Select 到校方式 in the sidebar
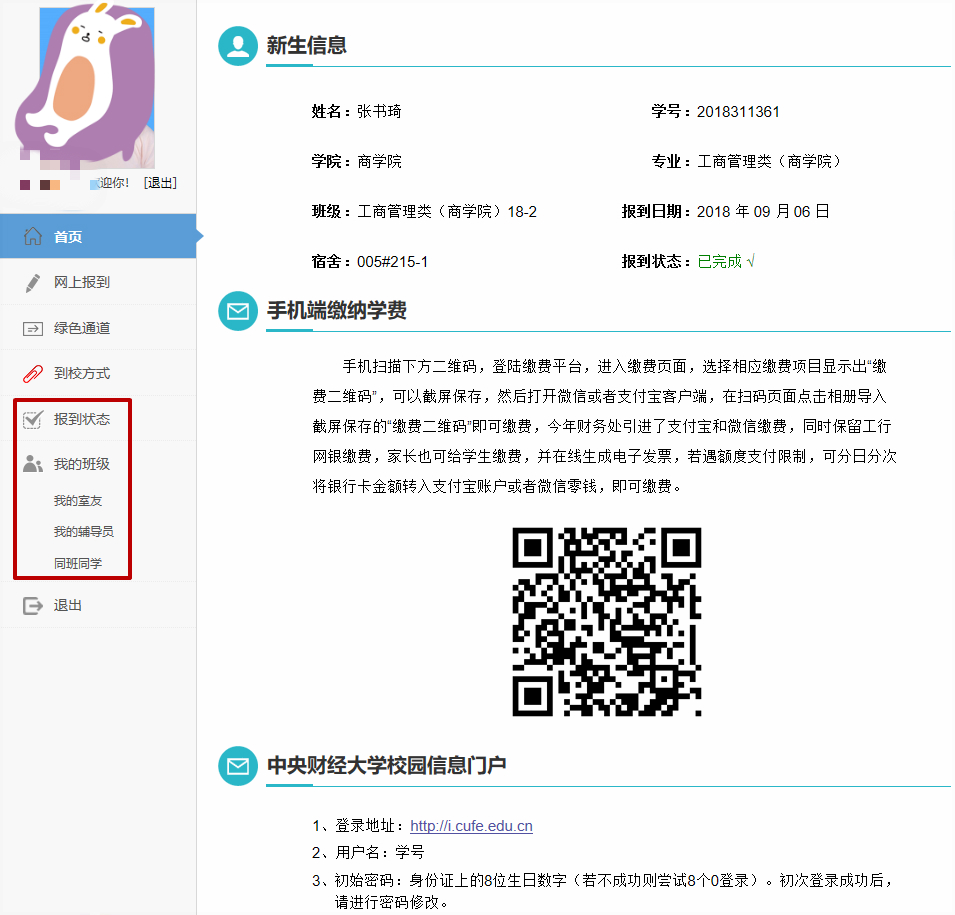Viewport: 955px width, 915px height. point(98,373)
